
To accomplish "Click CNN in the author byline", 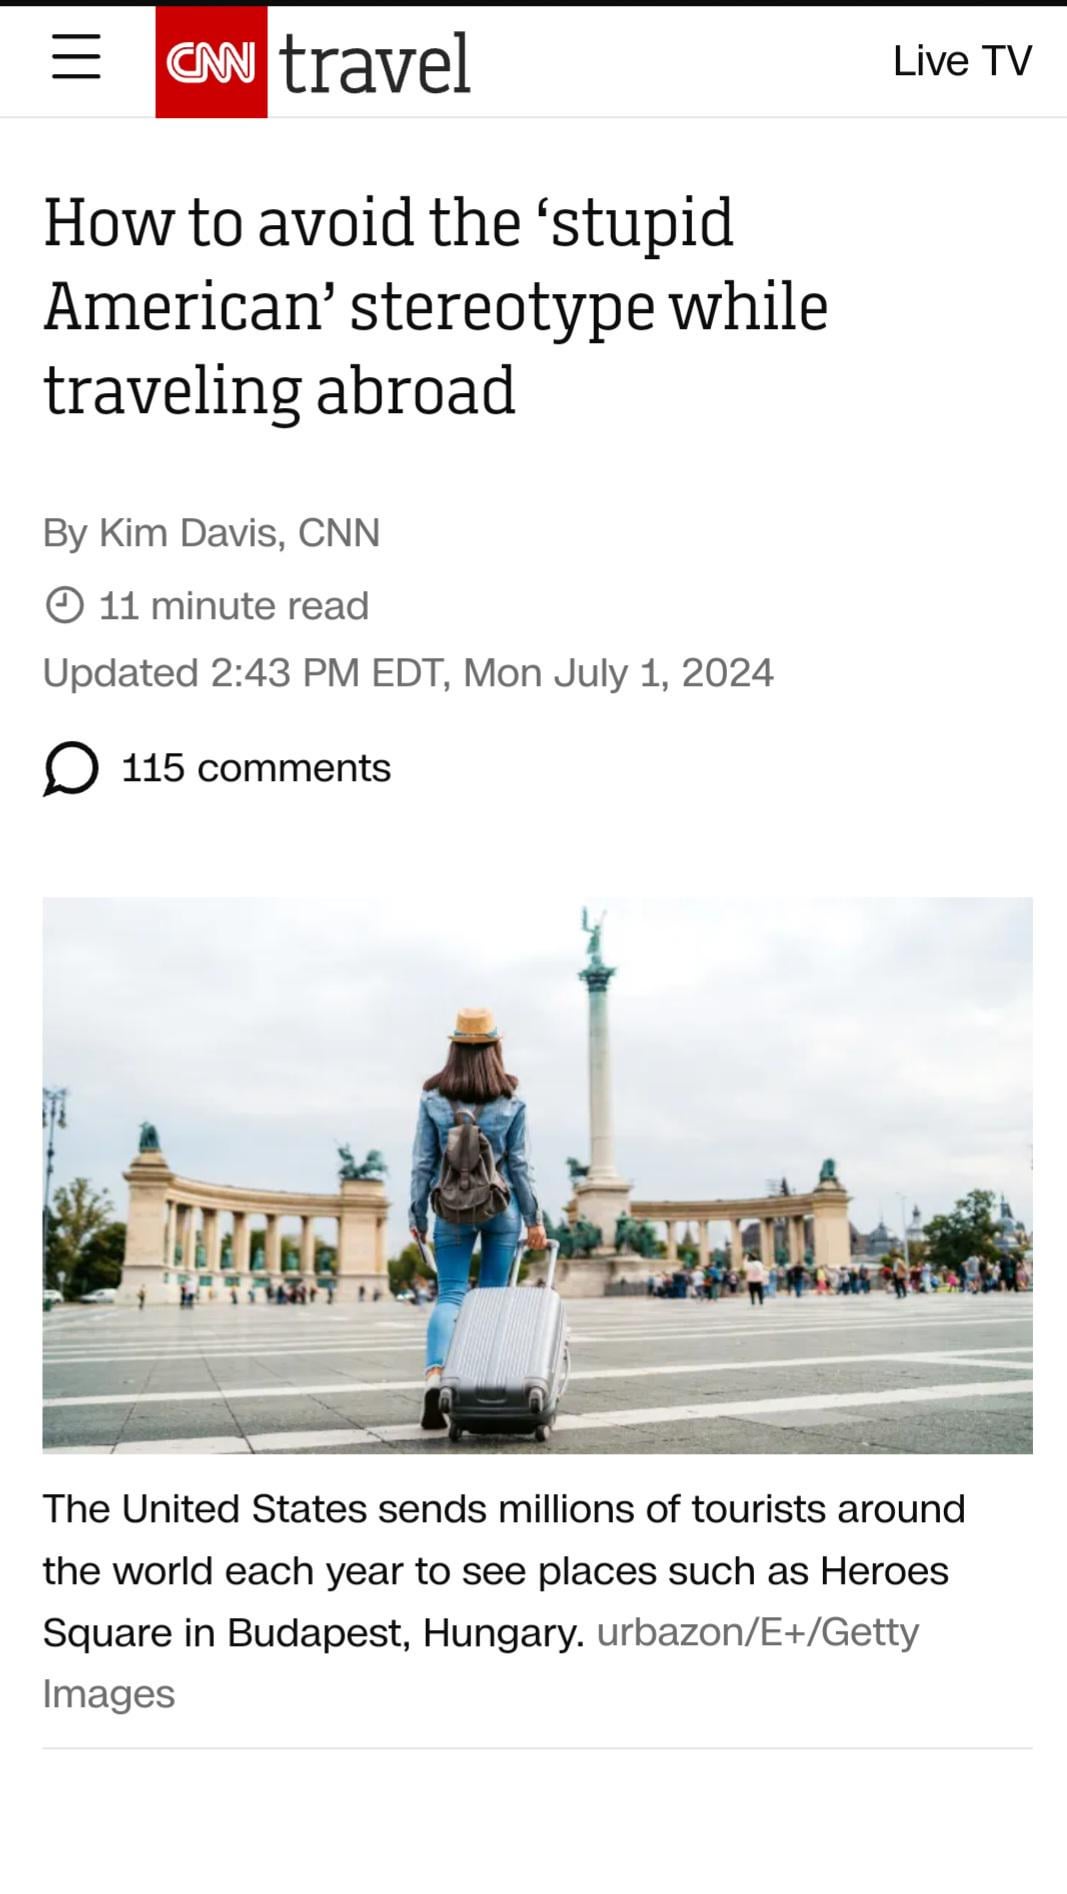I will click(339, 532).
